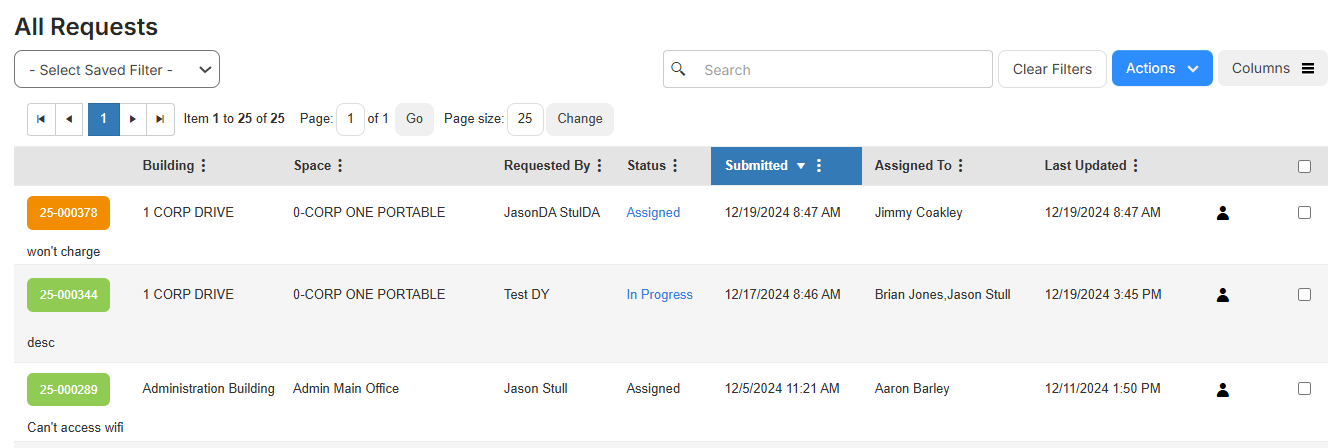Toggle the select-all checkbox in header
1343x448 pixels.
tap(1304, 167)
